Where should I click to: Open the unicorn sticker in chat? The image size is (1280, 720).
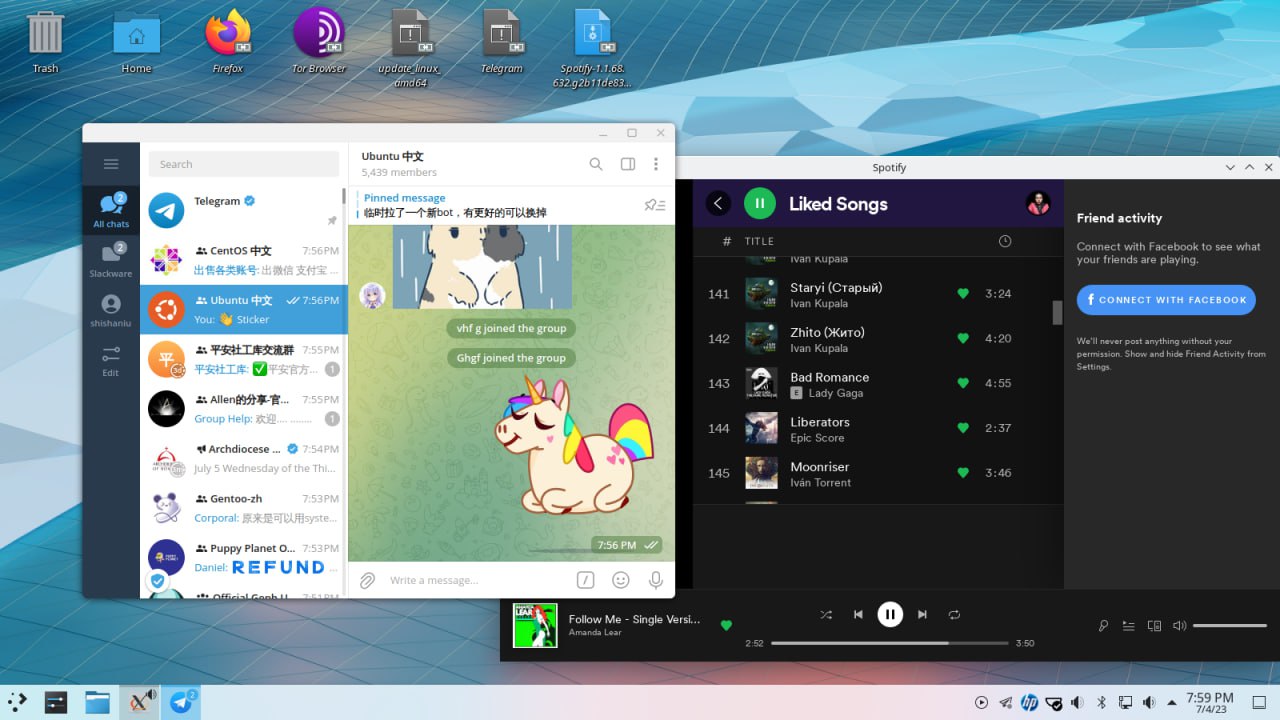point(573,445)
